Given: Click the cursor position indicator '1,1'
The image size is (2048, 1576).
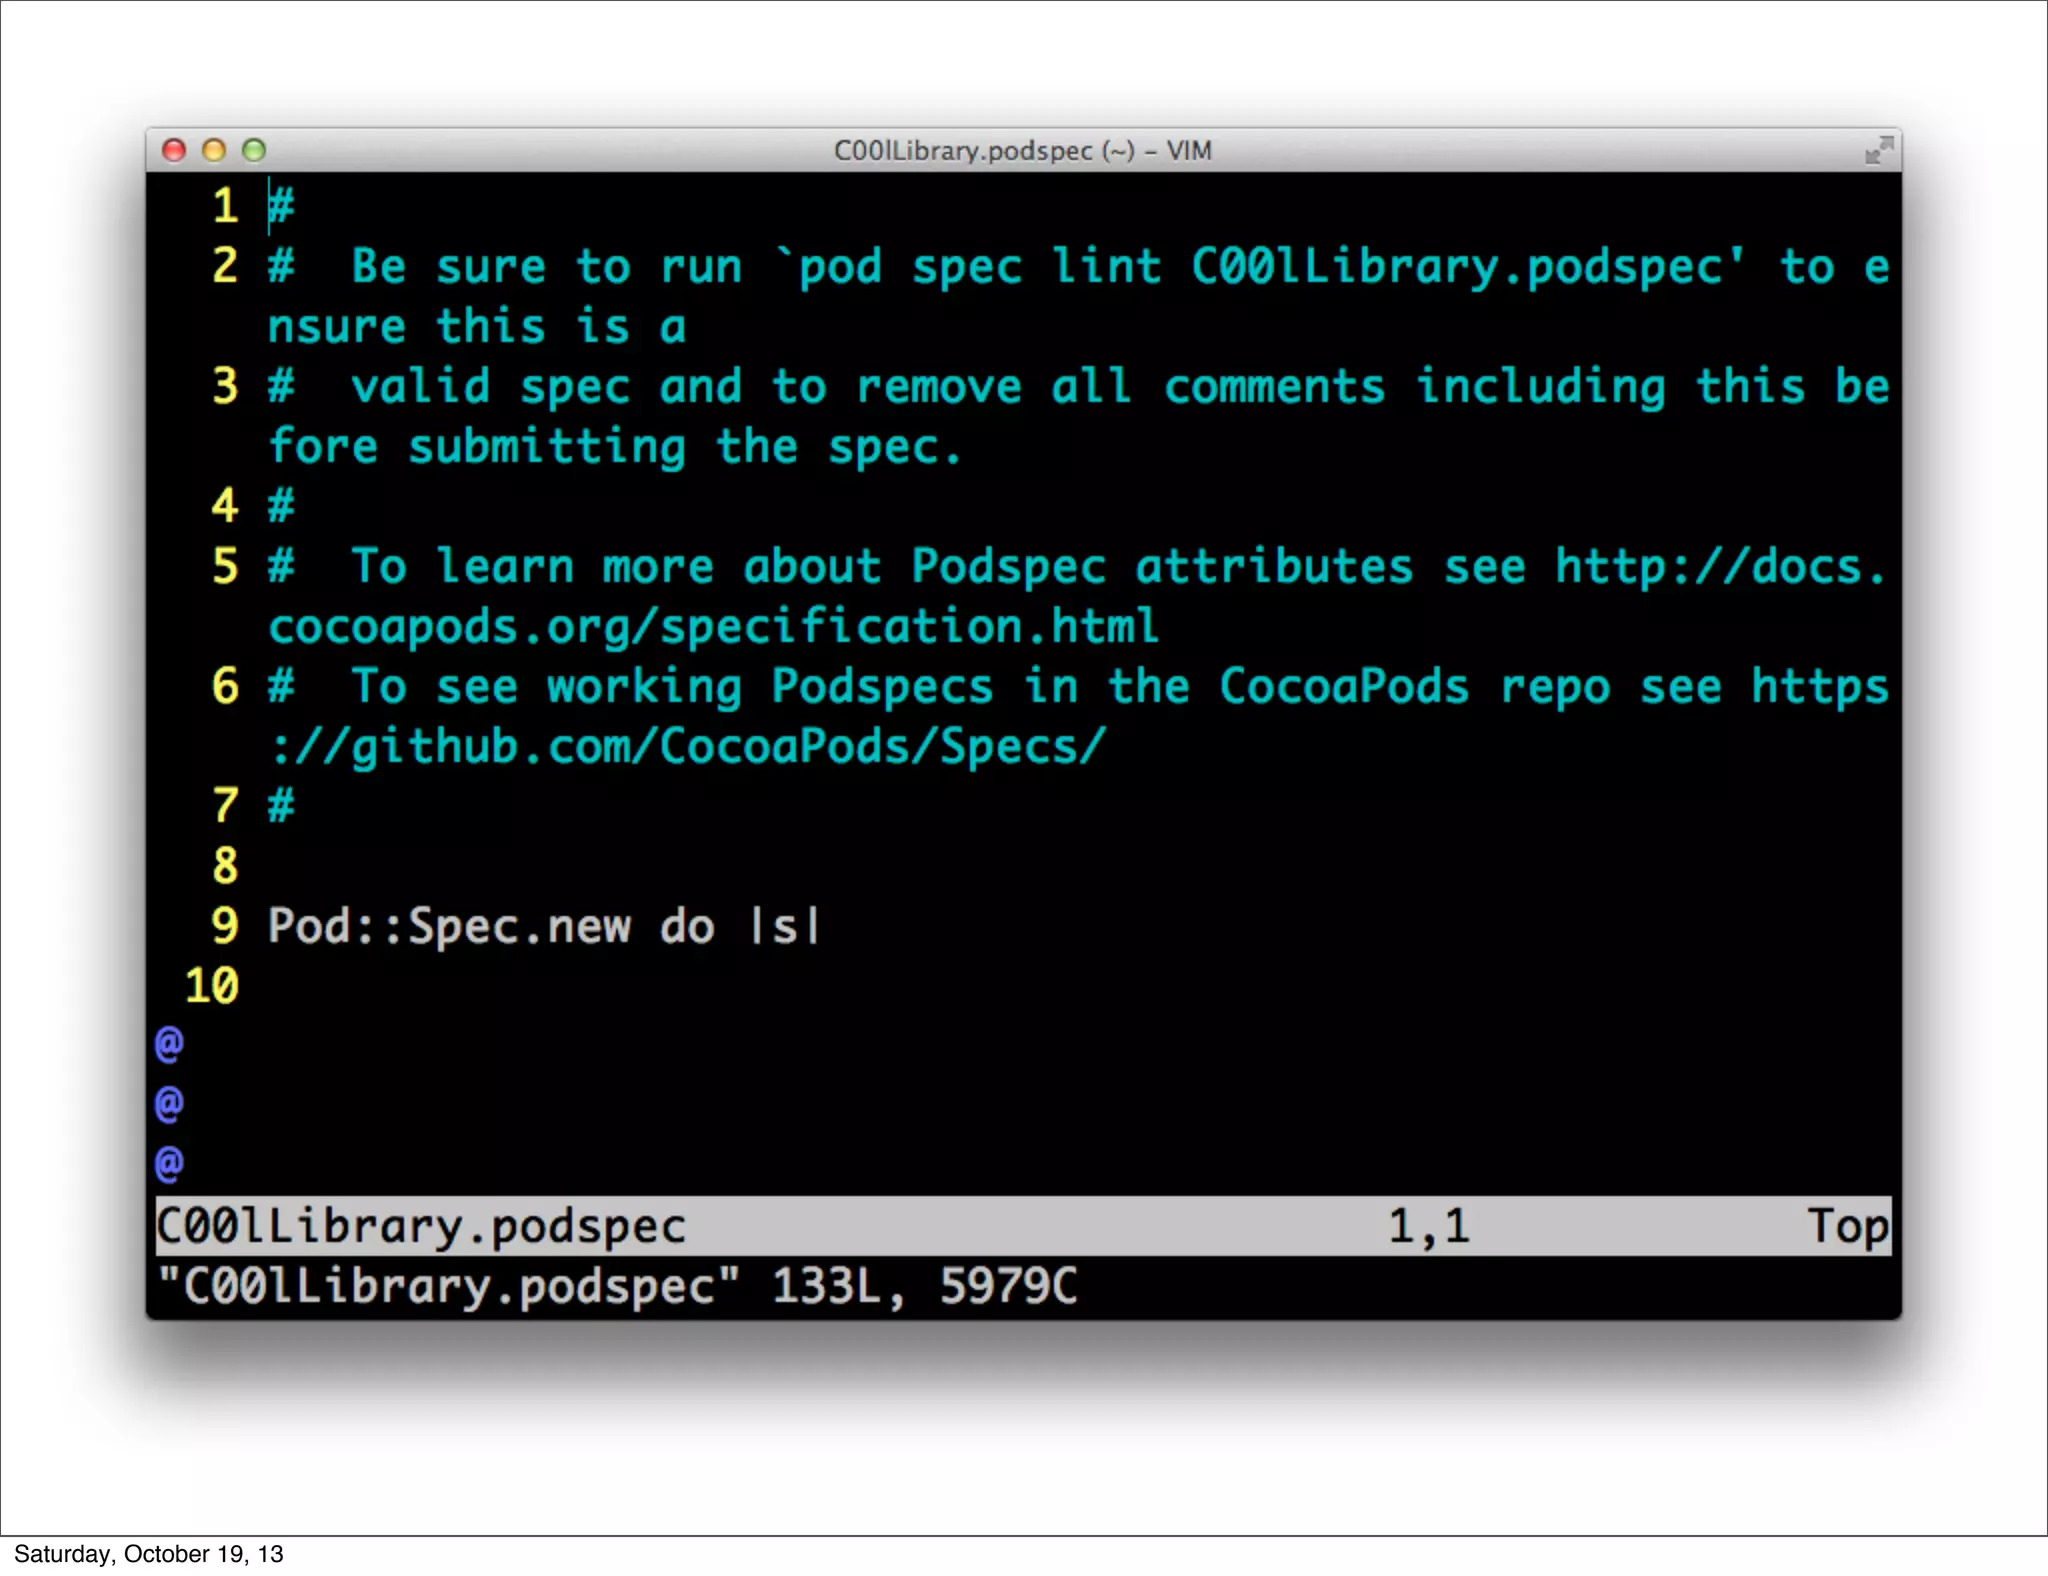Looking at the screenshot, I should 1428,1226.
